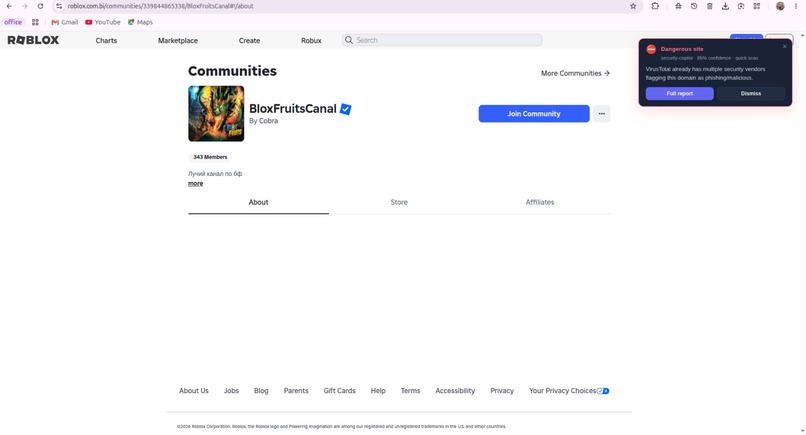Switch to the Store tab
The image size is (806, 435).
click(x=399, y=203)
